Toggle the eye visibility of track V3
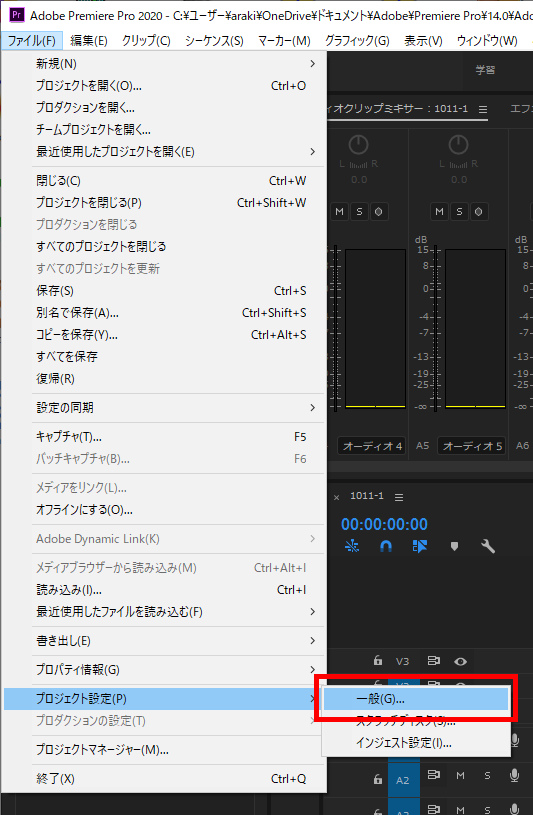 460,661
